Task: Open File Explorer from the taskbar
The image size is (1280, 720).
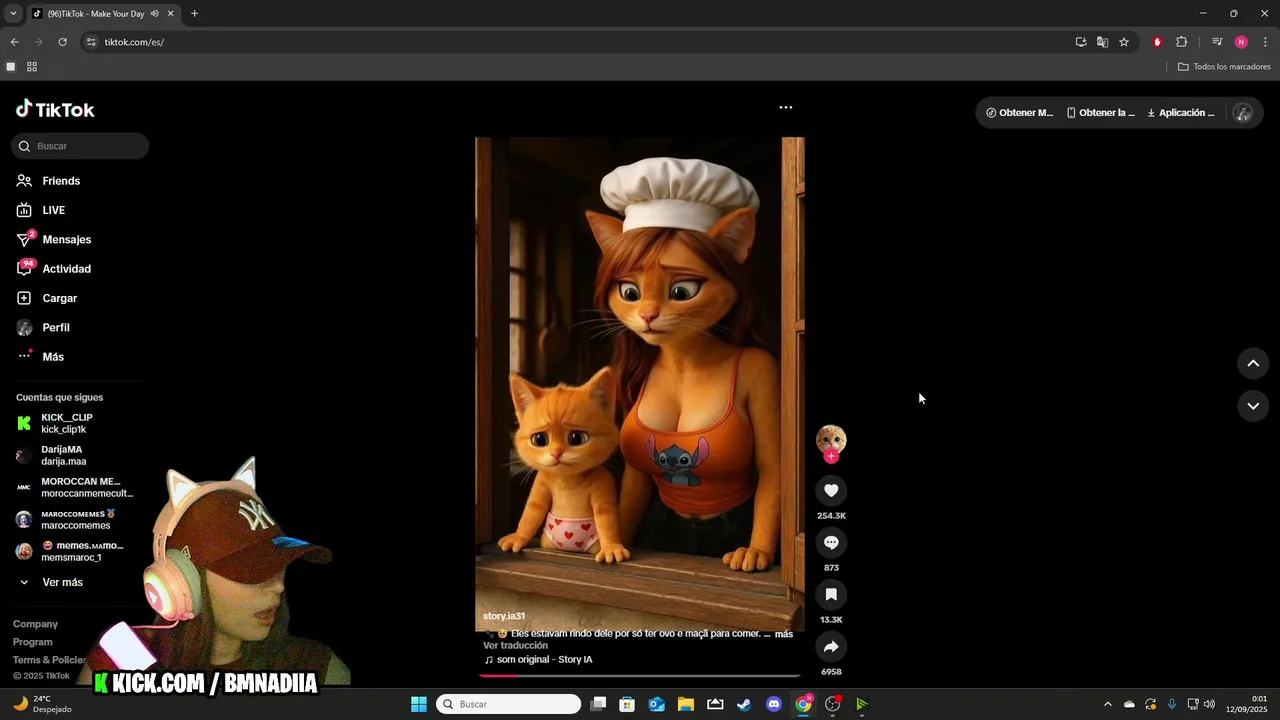Action: tap(686, 704)
